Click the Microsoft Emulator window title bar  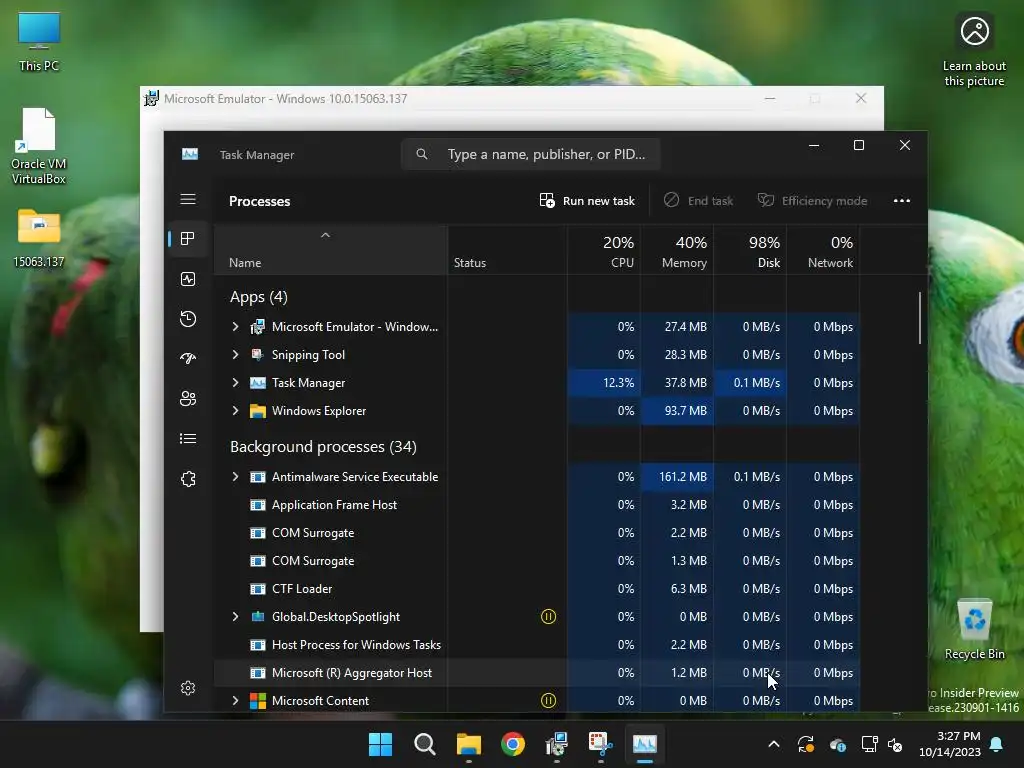451,99
